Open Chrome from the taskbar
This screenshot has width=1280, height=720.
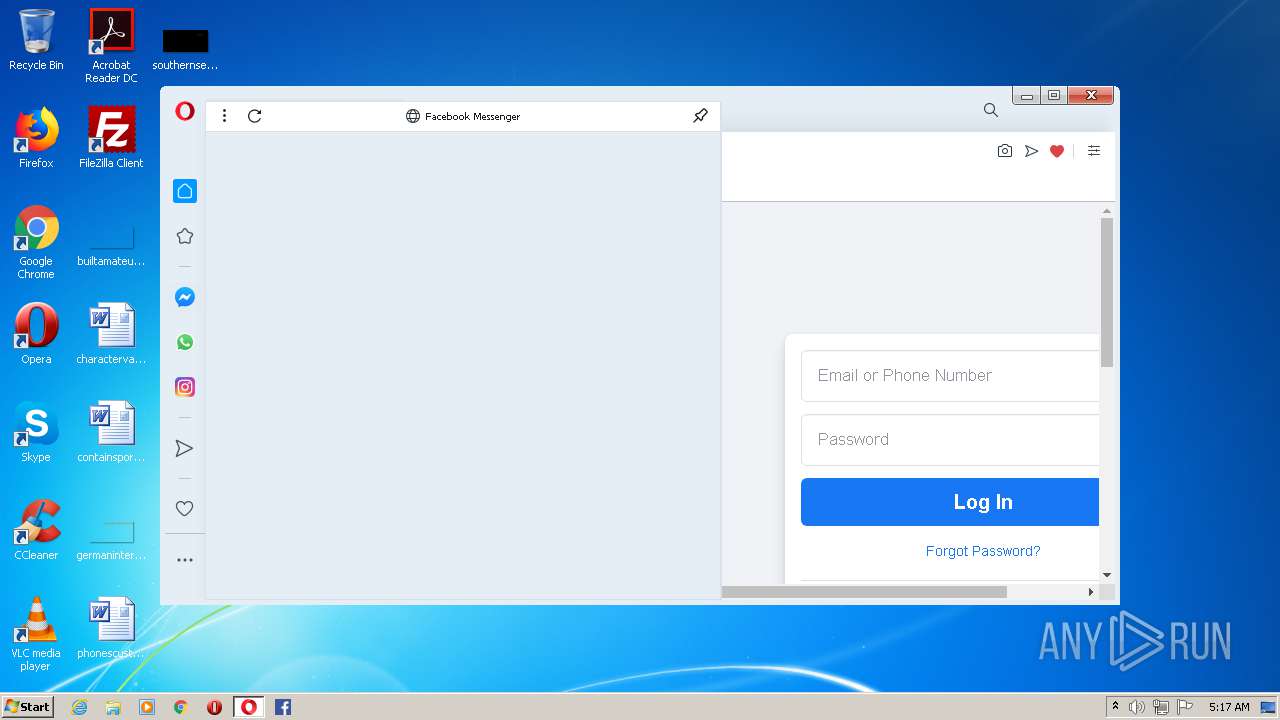coord(181,707)
